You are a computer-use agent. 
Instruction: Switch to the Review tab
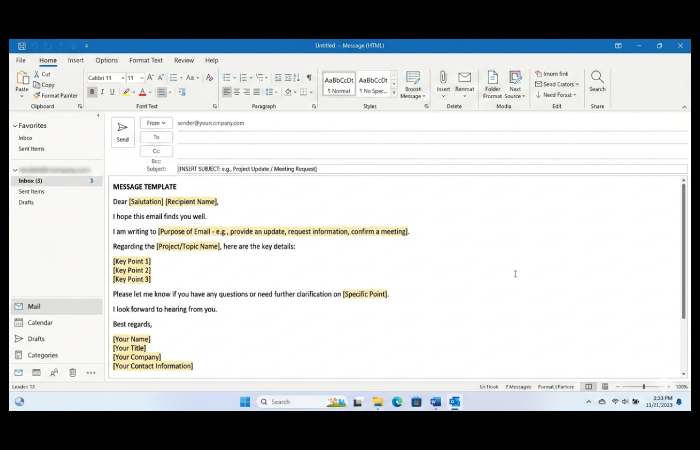[184, 60]
